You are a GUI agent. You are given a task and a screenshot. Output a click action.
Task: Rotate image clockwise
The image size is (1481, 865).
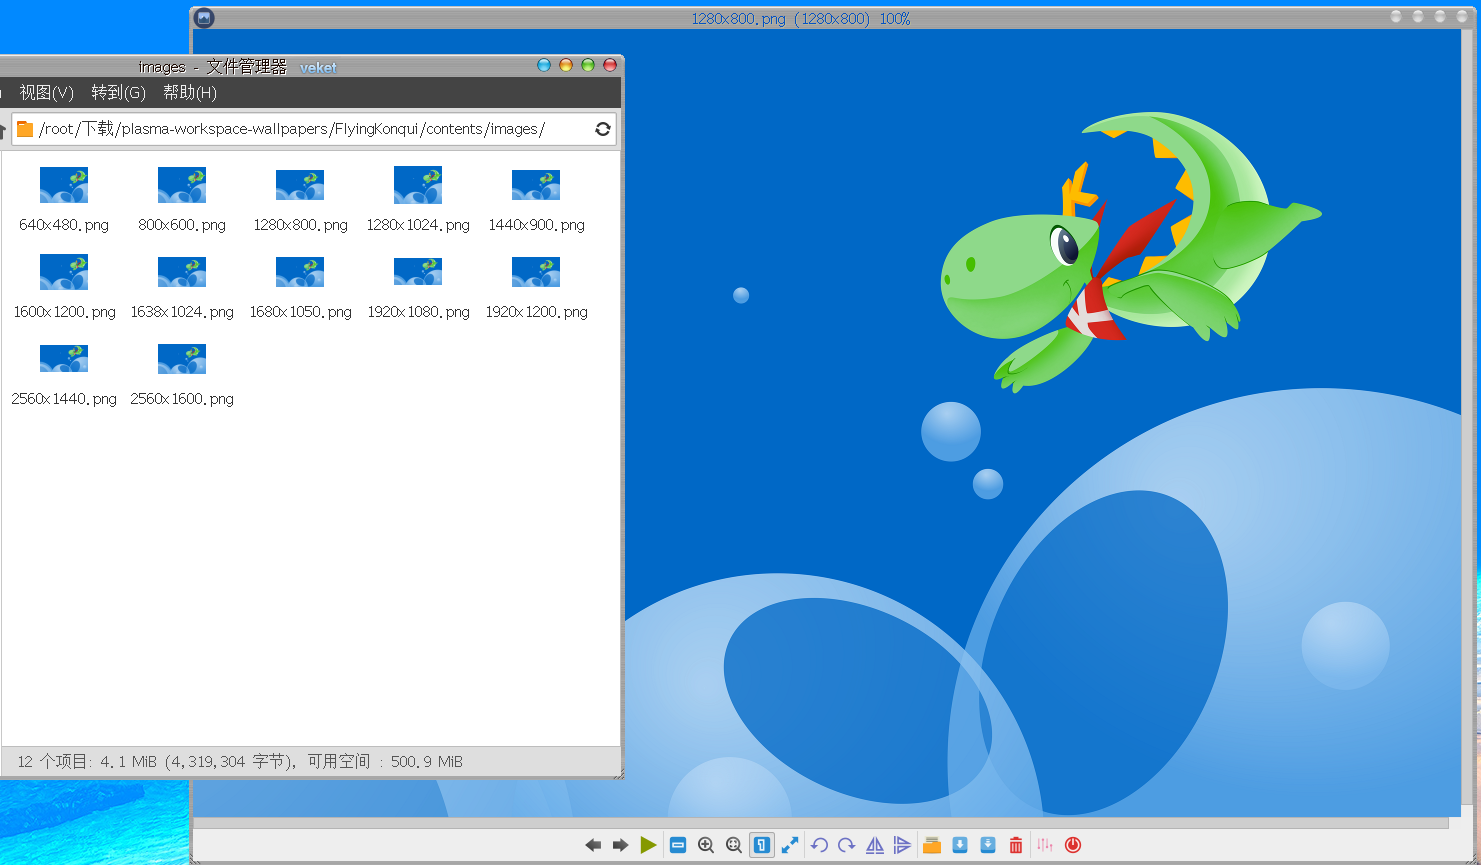846,845
